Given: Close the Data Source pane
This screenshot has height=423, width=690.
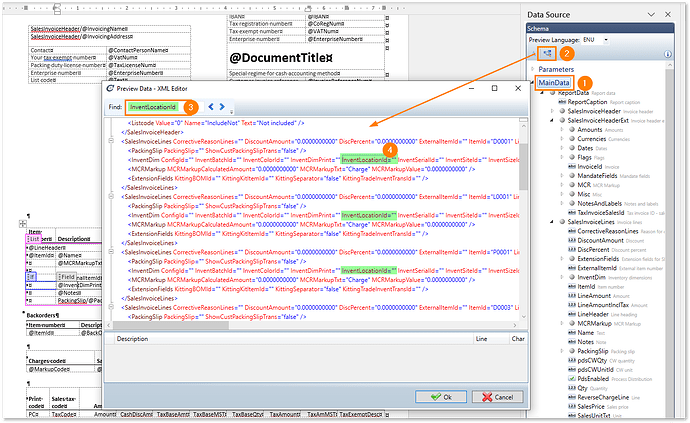Looking at the screenshot, I should pyautogui.click(x=668, y=15).
